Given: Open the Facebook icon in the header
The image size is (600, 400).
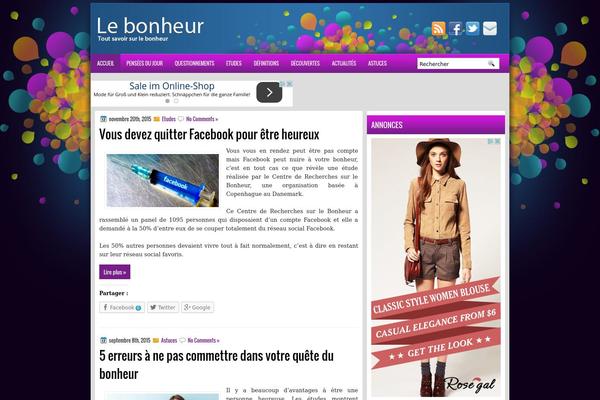Looking at the screenshot, I should point(455,28).
